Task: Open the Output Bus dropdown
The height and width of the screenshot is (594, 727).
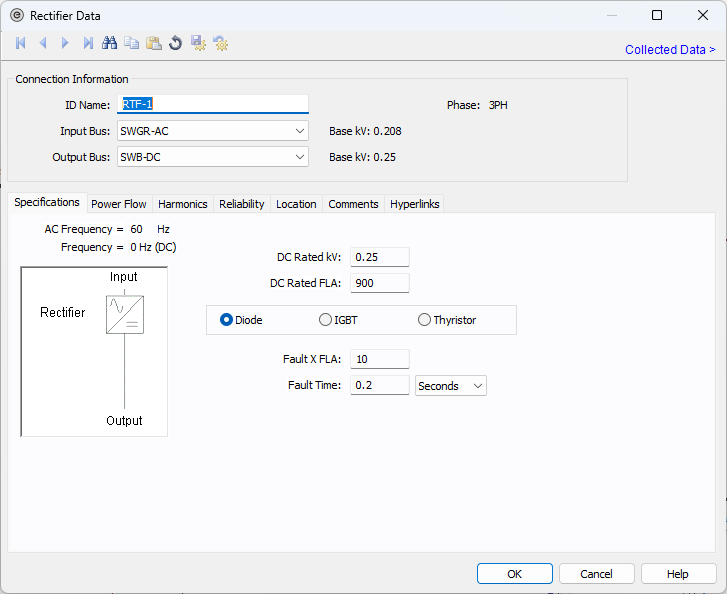Action: tap(300, 157)
